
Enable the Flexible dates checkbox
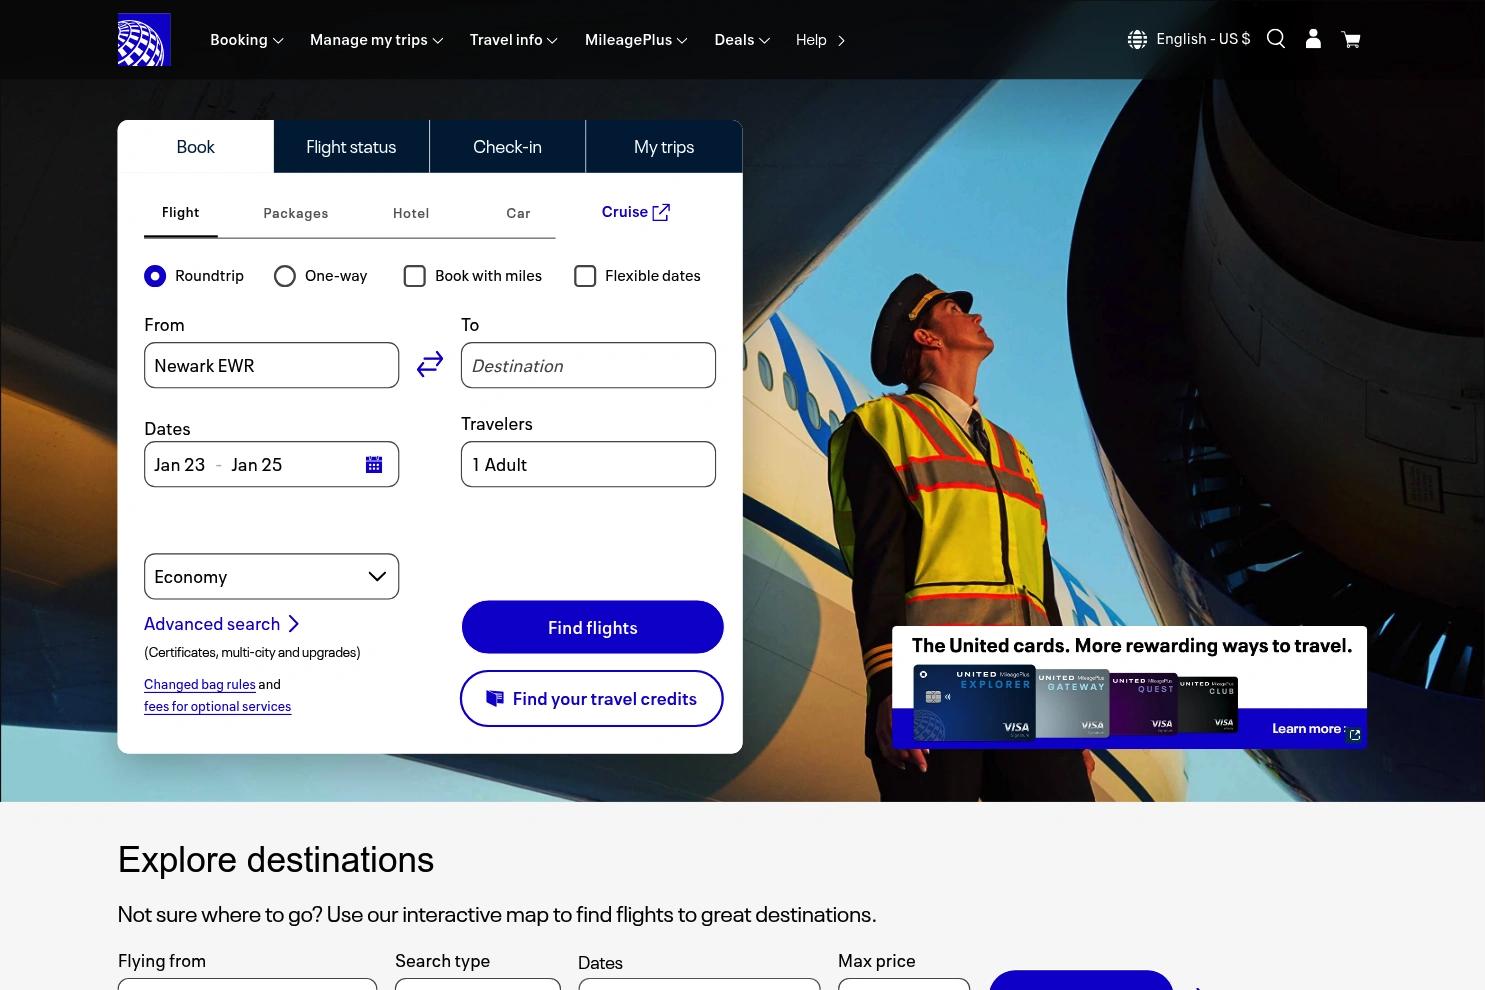point(585,276)
